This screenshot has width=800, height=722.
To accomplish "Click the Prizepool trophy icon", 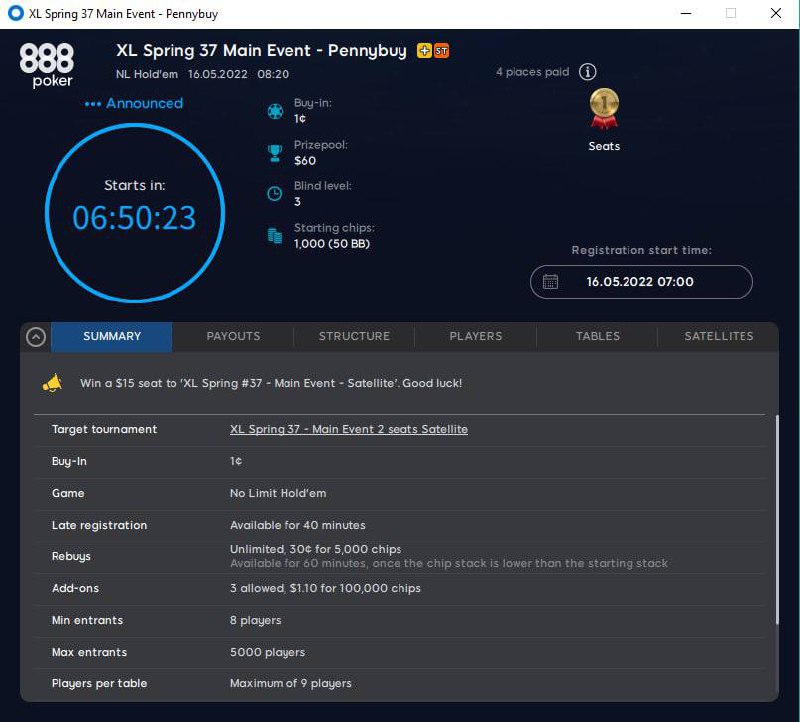I will point(275,153).
